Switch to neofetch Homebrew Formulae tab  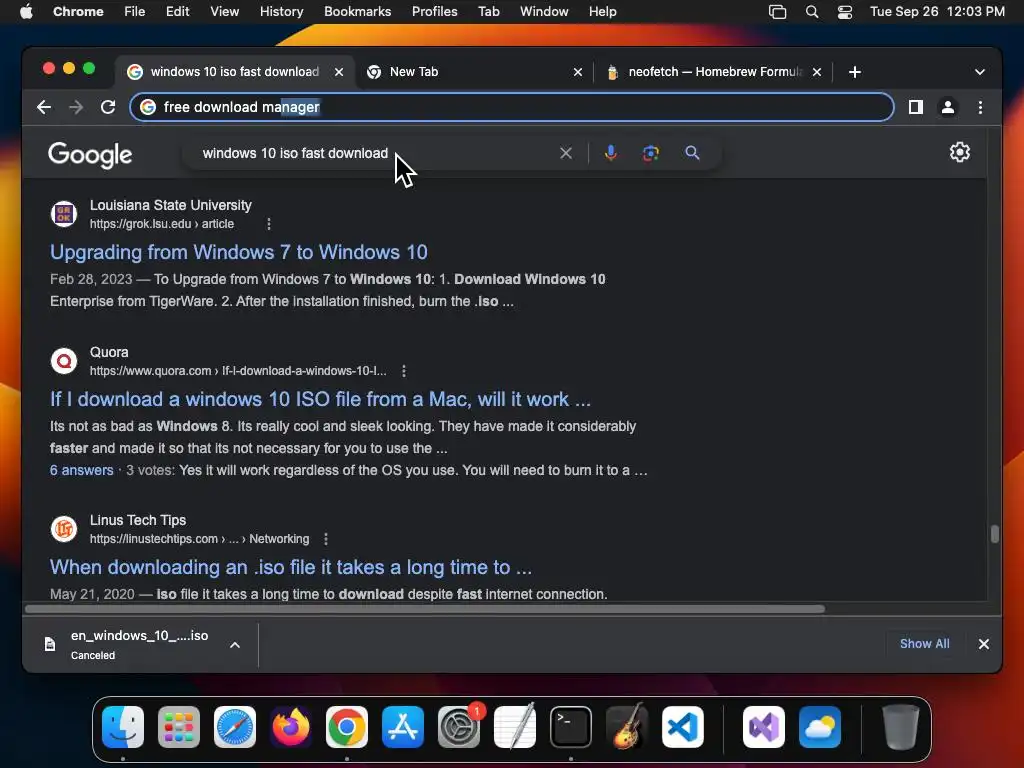point(714,72)
